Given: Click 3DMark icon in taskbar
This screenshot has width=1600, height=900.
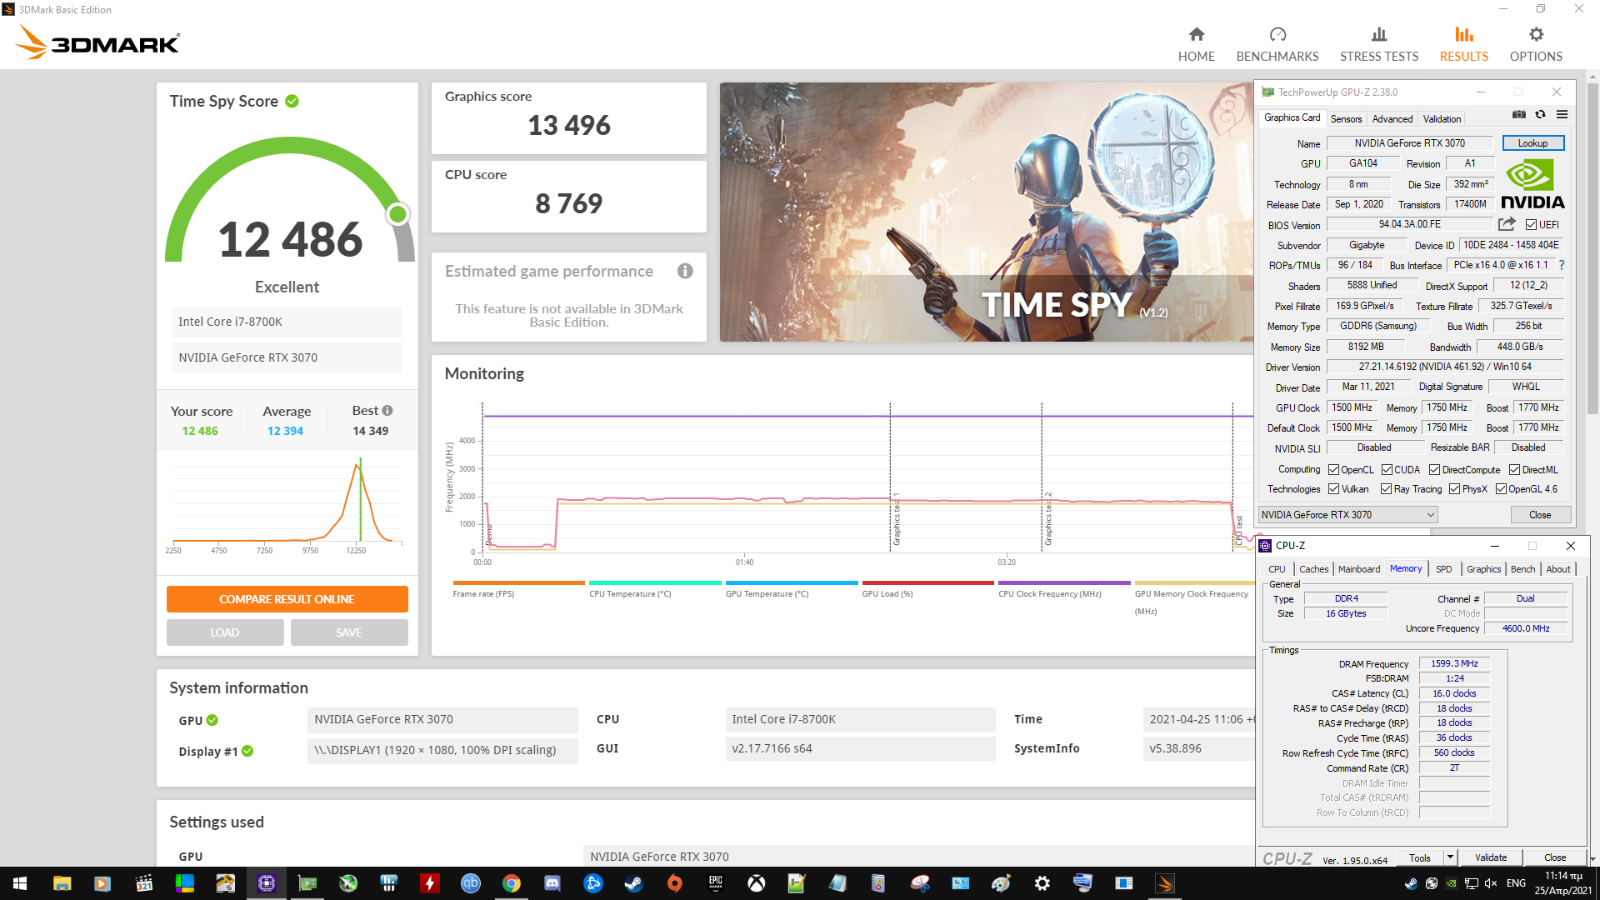Looking at the screenshot, I should tap(1165, 883).
